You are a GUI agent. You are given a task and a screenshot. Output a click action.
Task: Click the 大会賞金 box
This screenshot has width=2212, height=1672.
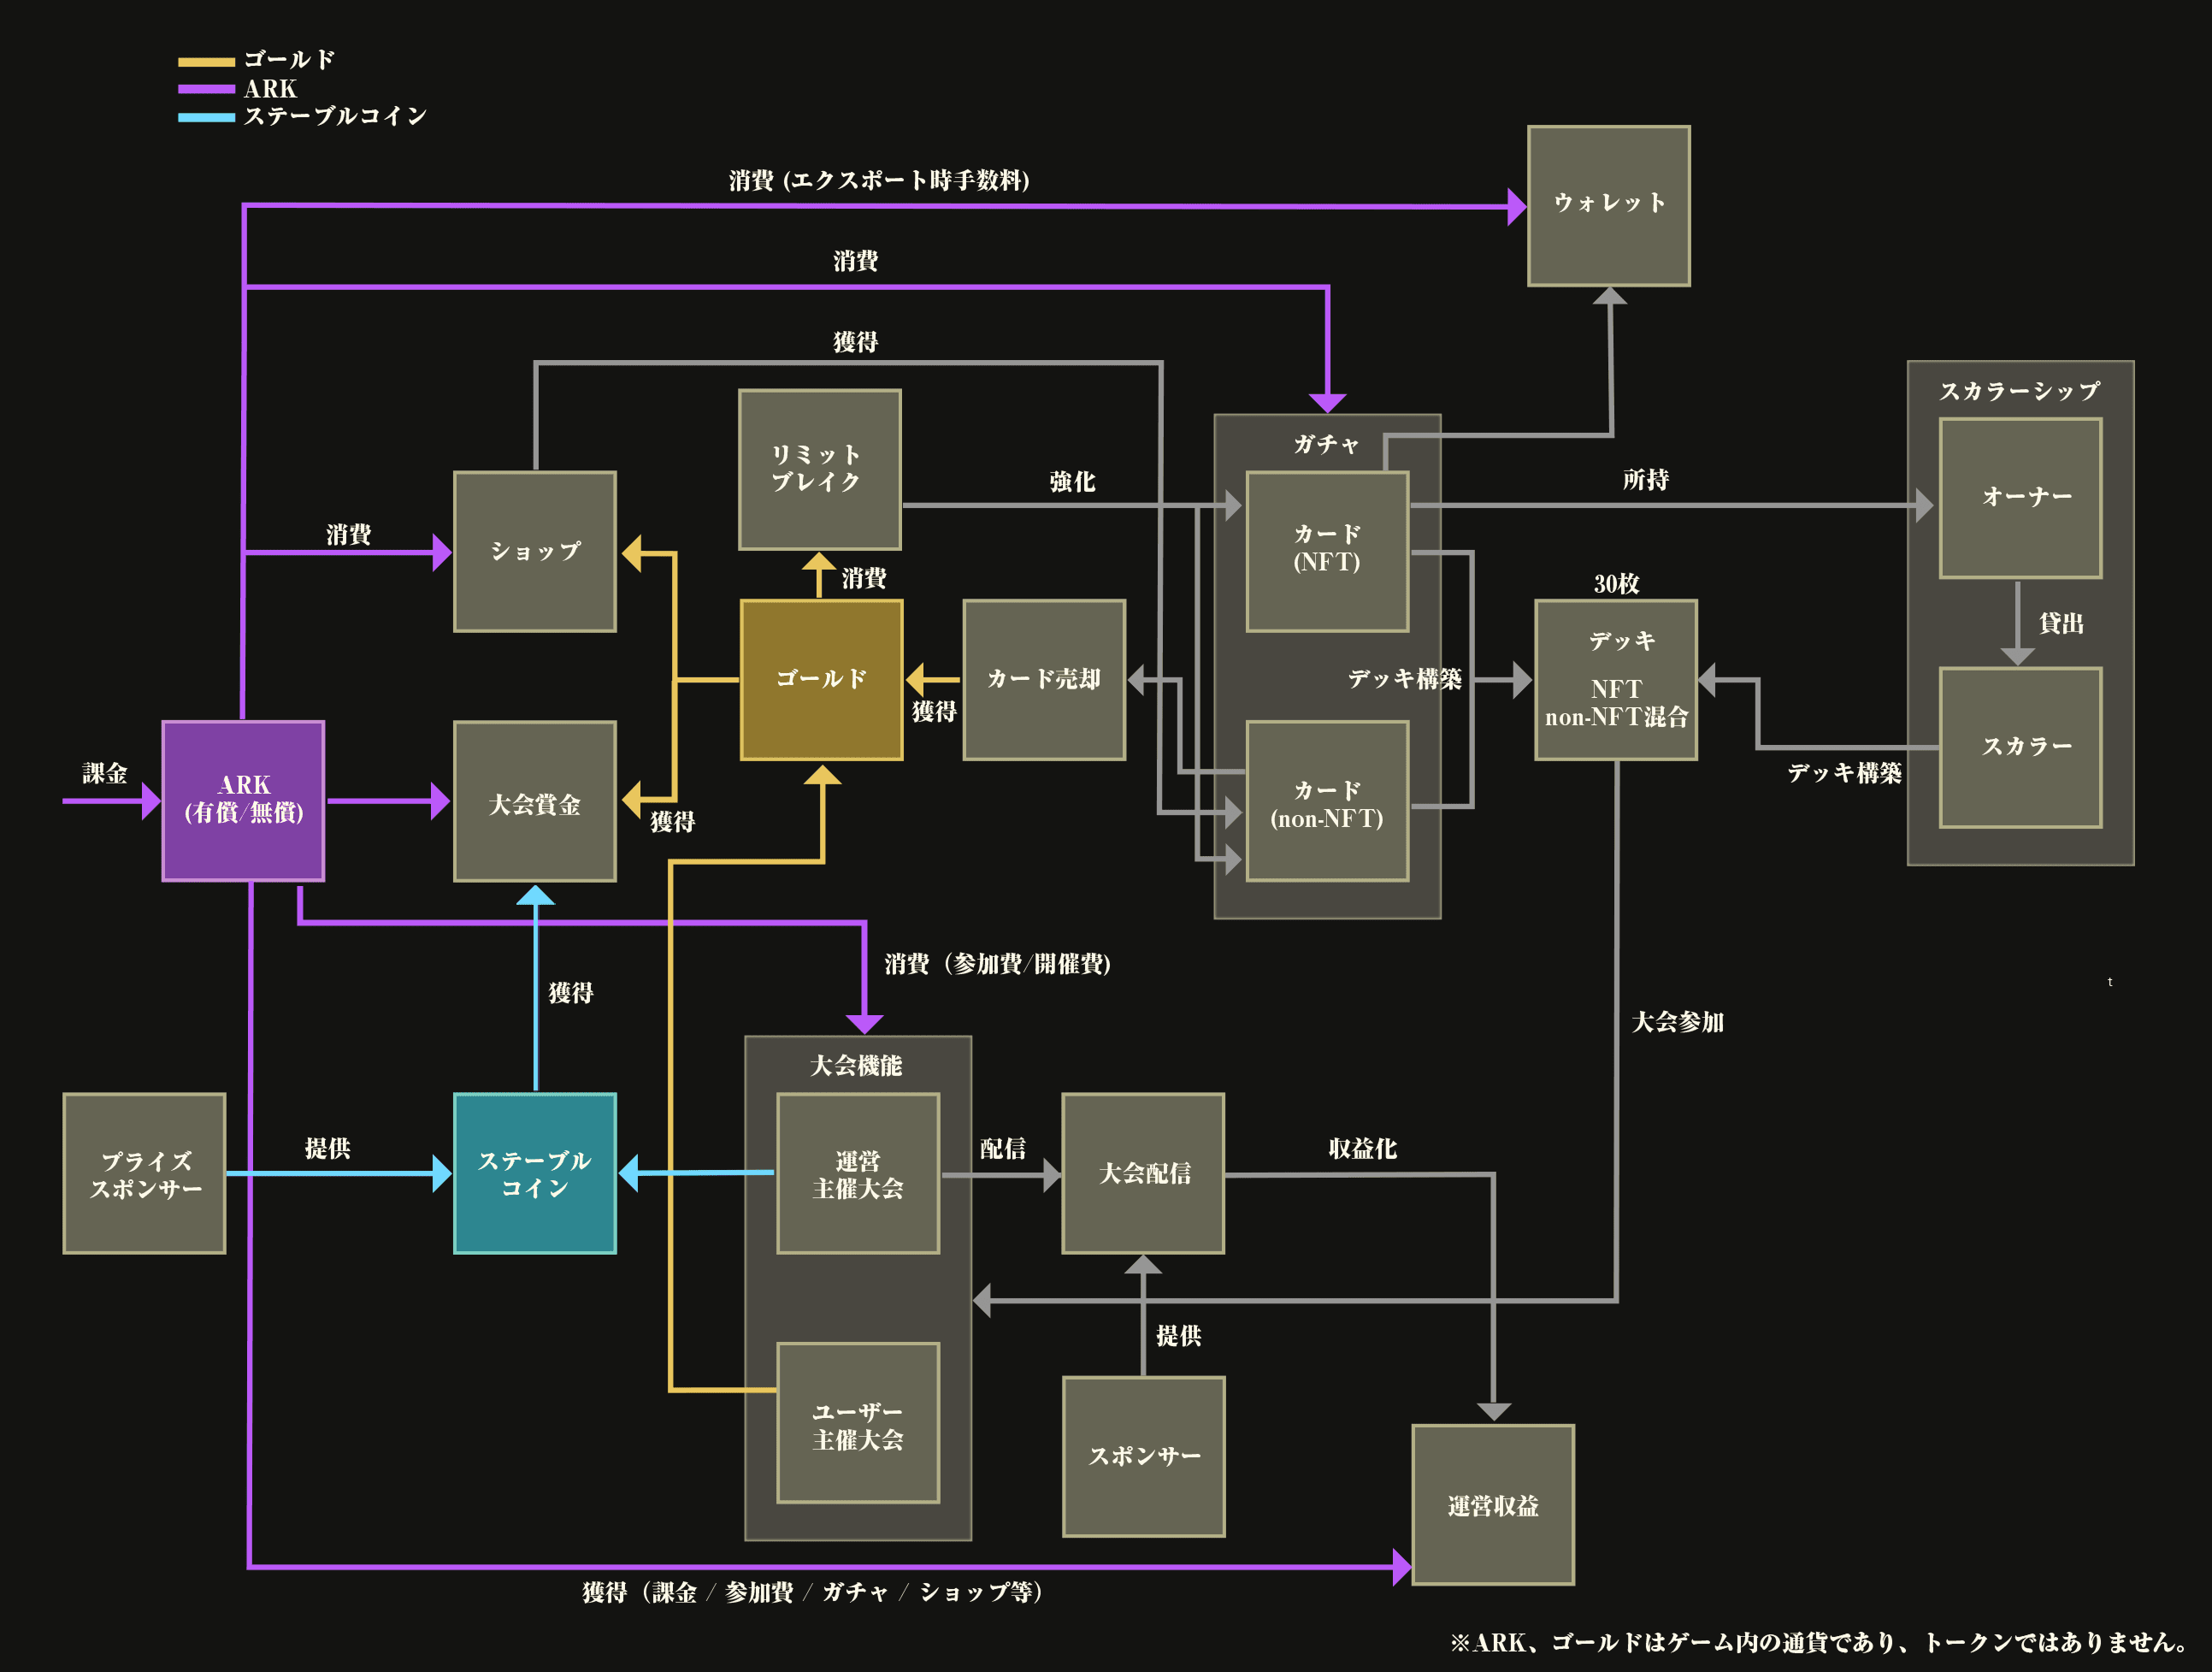click(535, 801)
